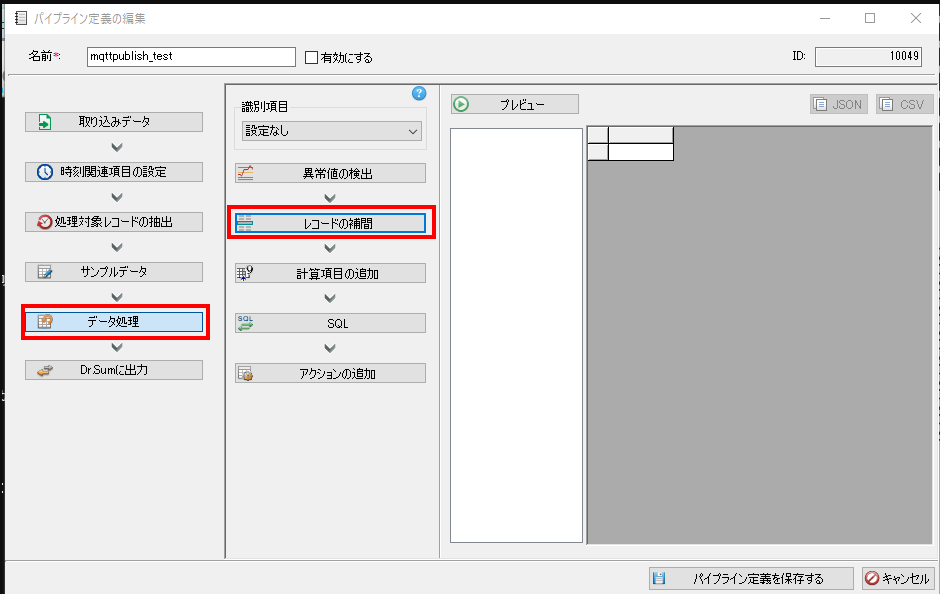Click the CSV export button
This screenshot has width=940, height=594.
905,104
